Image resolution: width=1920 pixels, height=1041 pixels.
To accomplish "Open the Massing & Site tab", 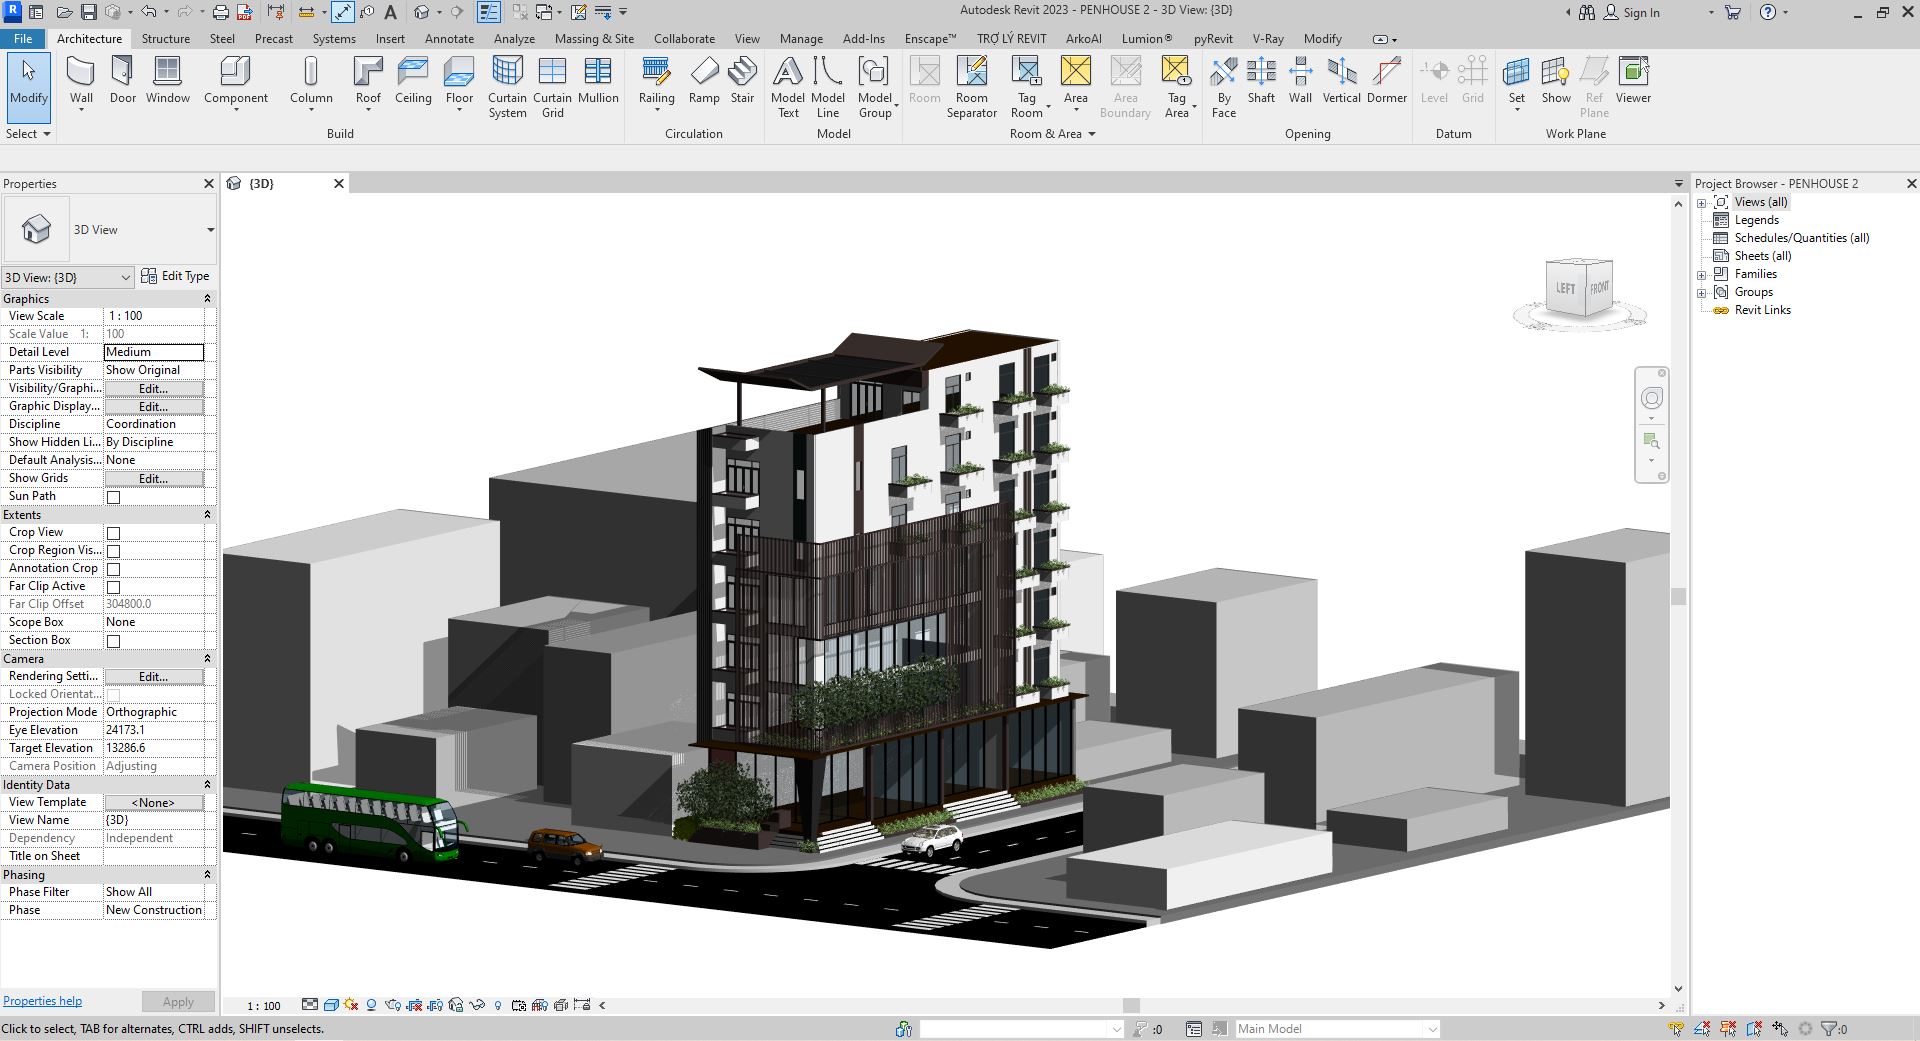I will coord(594,39).
